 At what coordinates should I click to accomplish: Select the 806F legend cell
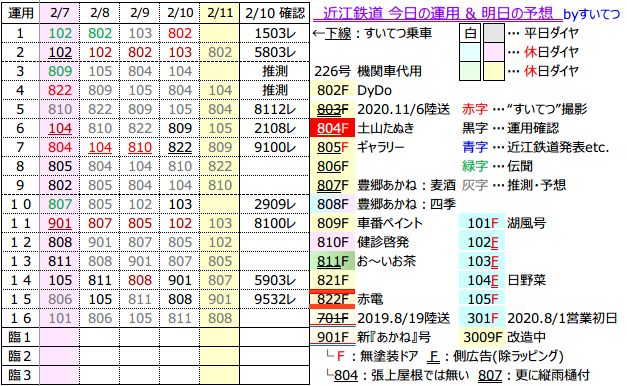[x=332, y=166]
